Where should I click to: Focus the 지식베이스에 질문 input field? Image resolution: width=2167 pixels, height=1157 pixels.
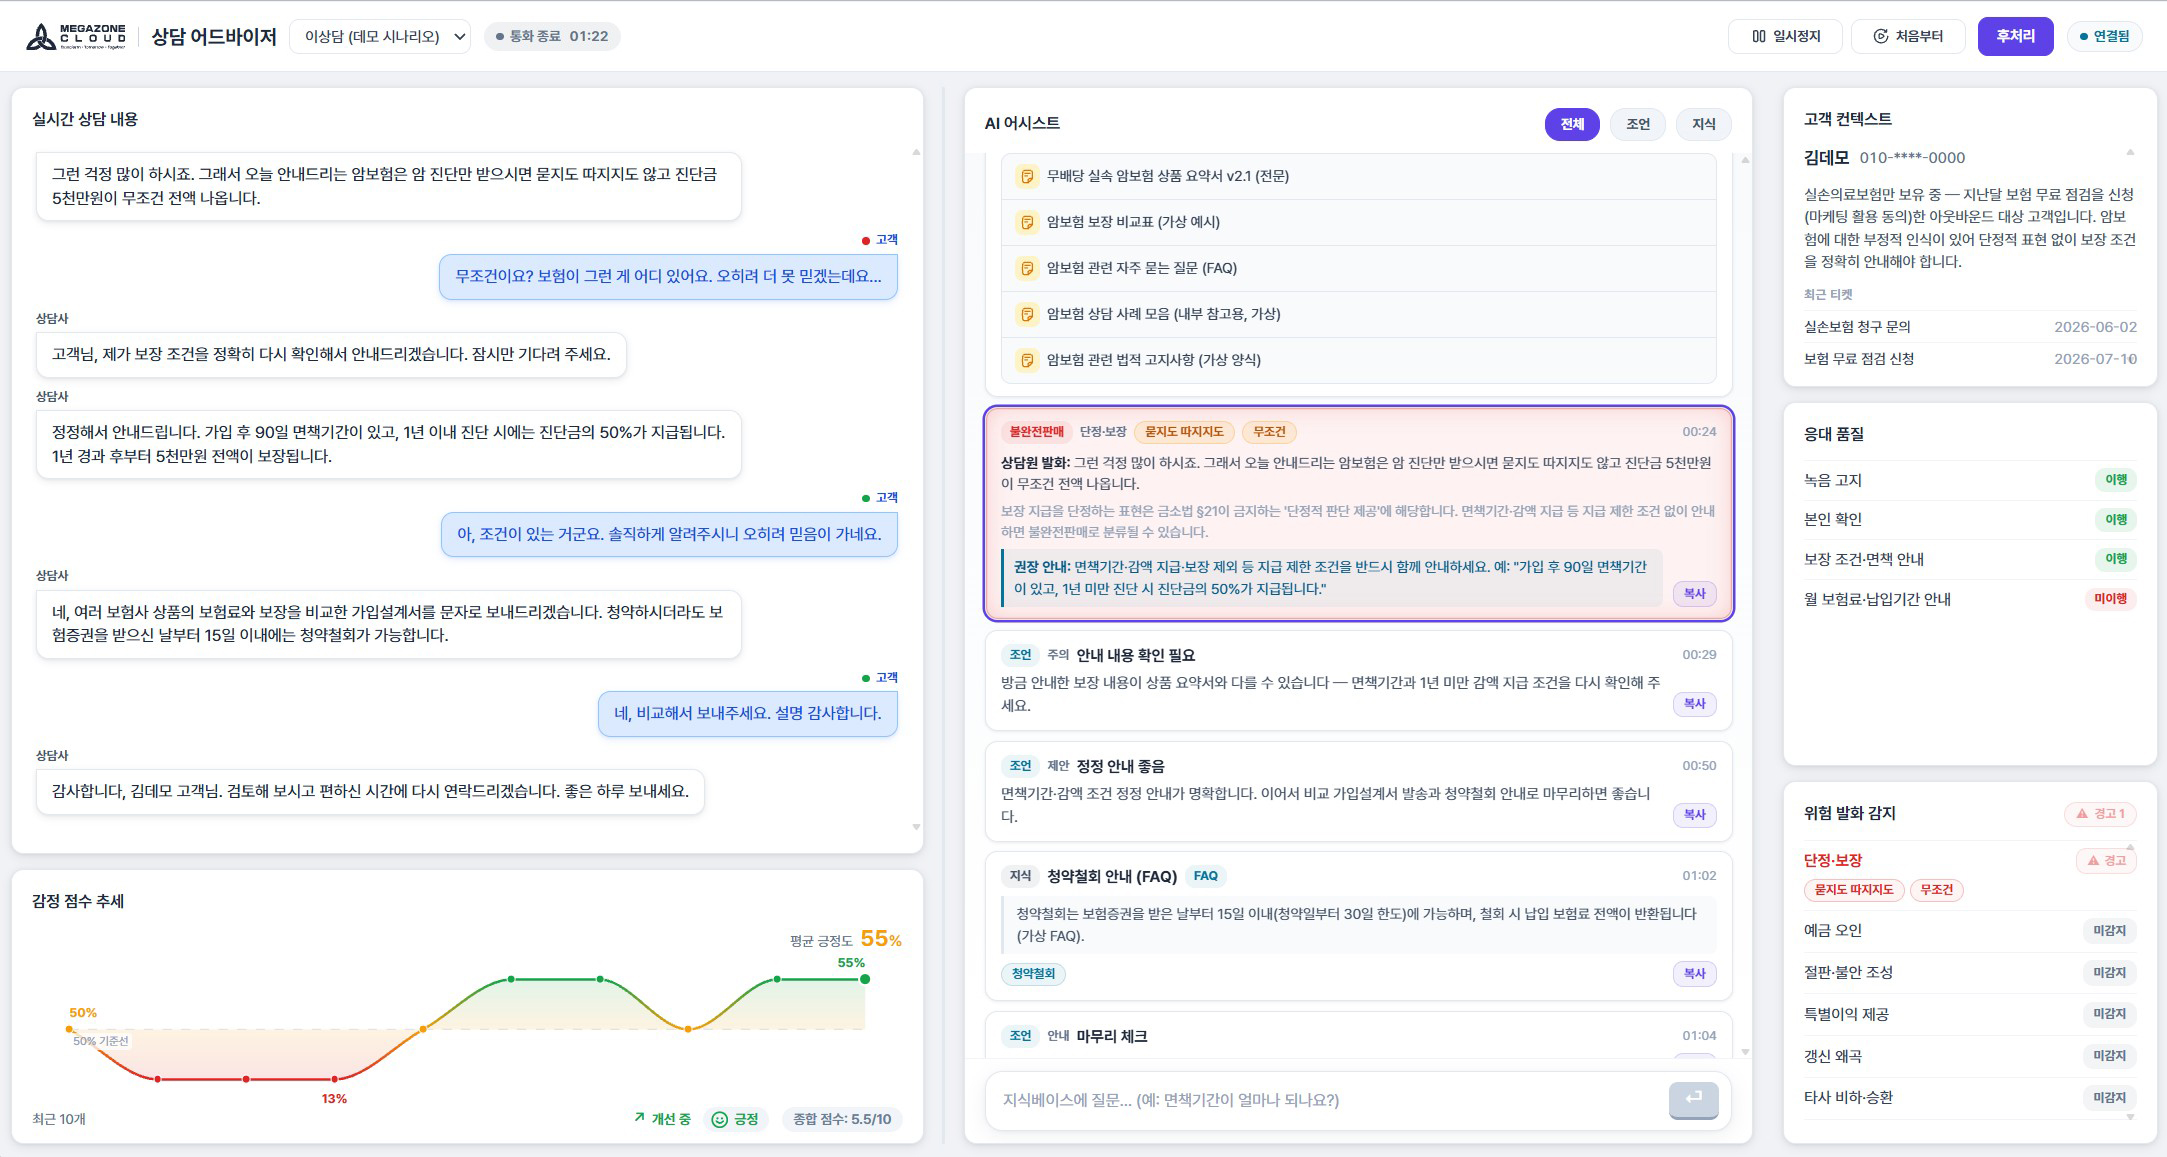coord(1326,1100)
